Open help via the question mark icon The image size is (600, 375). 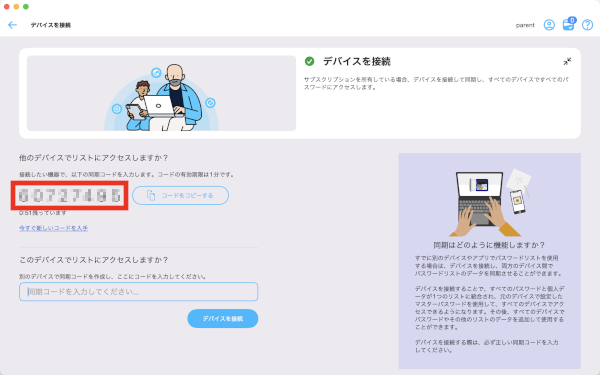pos(587,25)
